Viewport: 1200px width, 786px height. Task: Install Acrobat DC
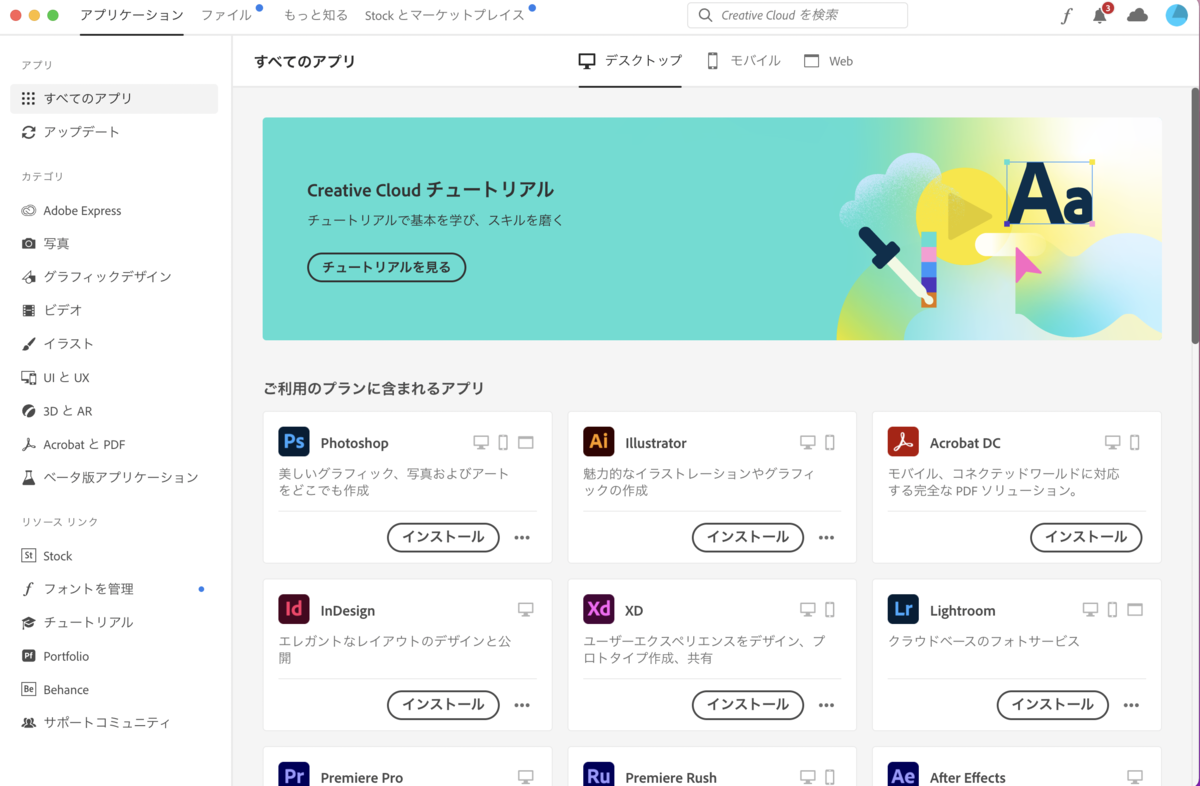(x=1086, y=537)
